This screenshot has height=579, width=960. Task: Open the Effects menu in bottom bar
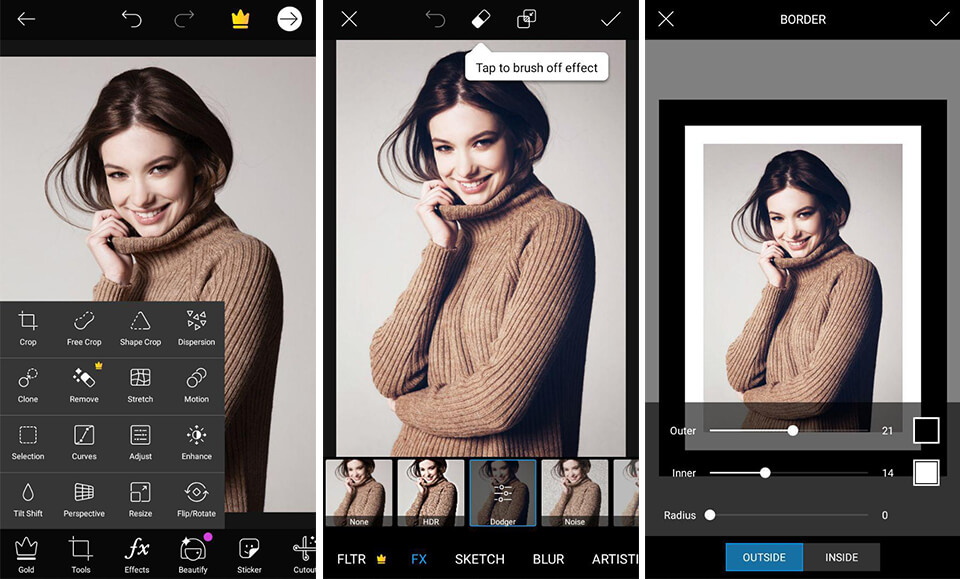pos(137,552)
